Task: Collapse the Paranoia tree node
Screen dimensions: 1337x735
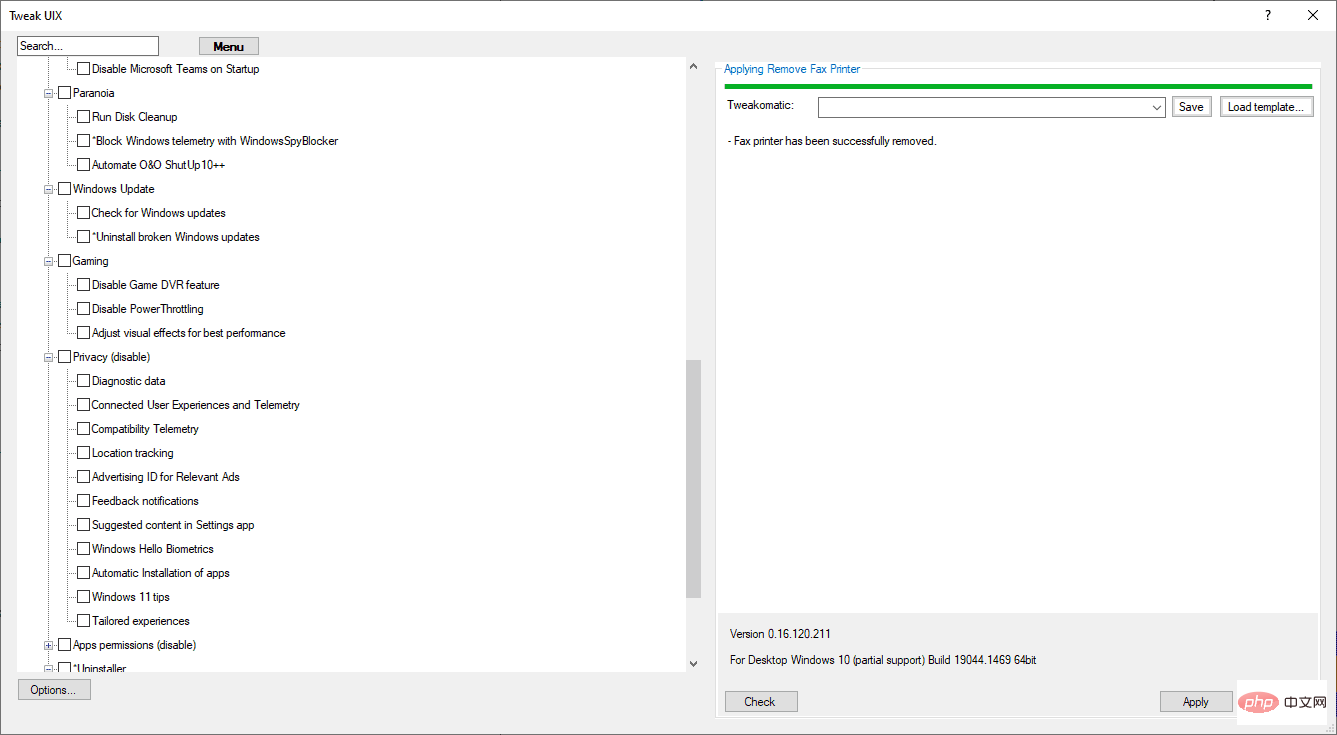Action: [x=48, y=93]
